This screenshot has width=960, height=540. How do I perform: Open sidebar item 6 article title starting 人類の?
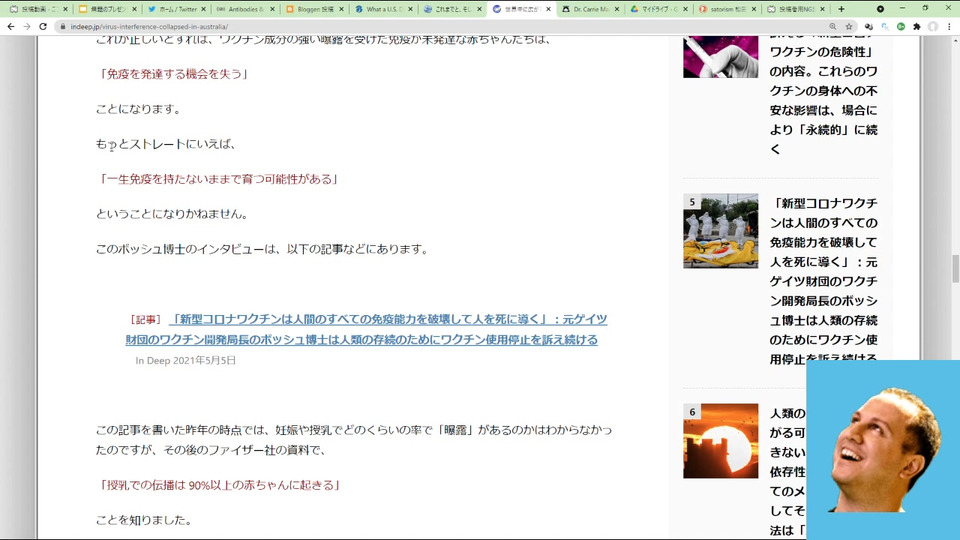click(x=787, y=471)
